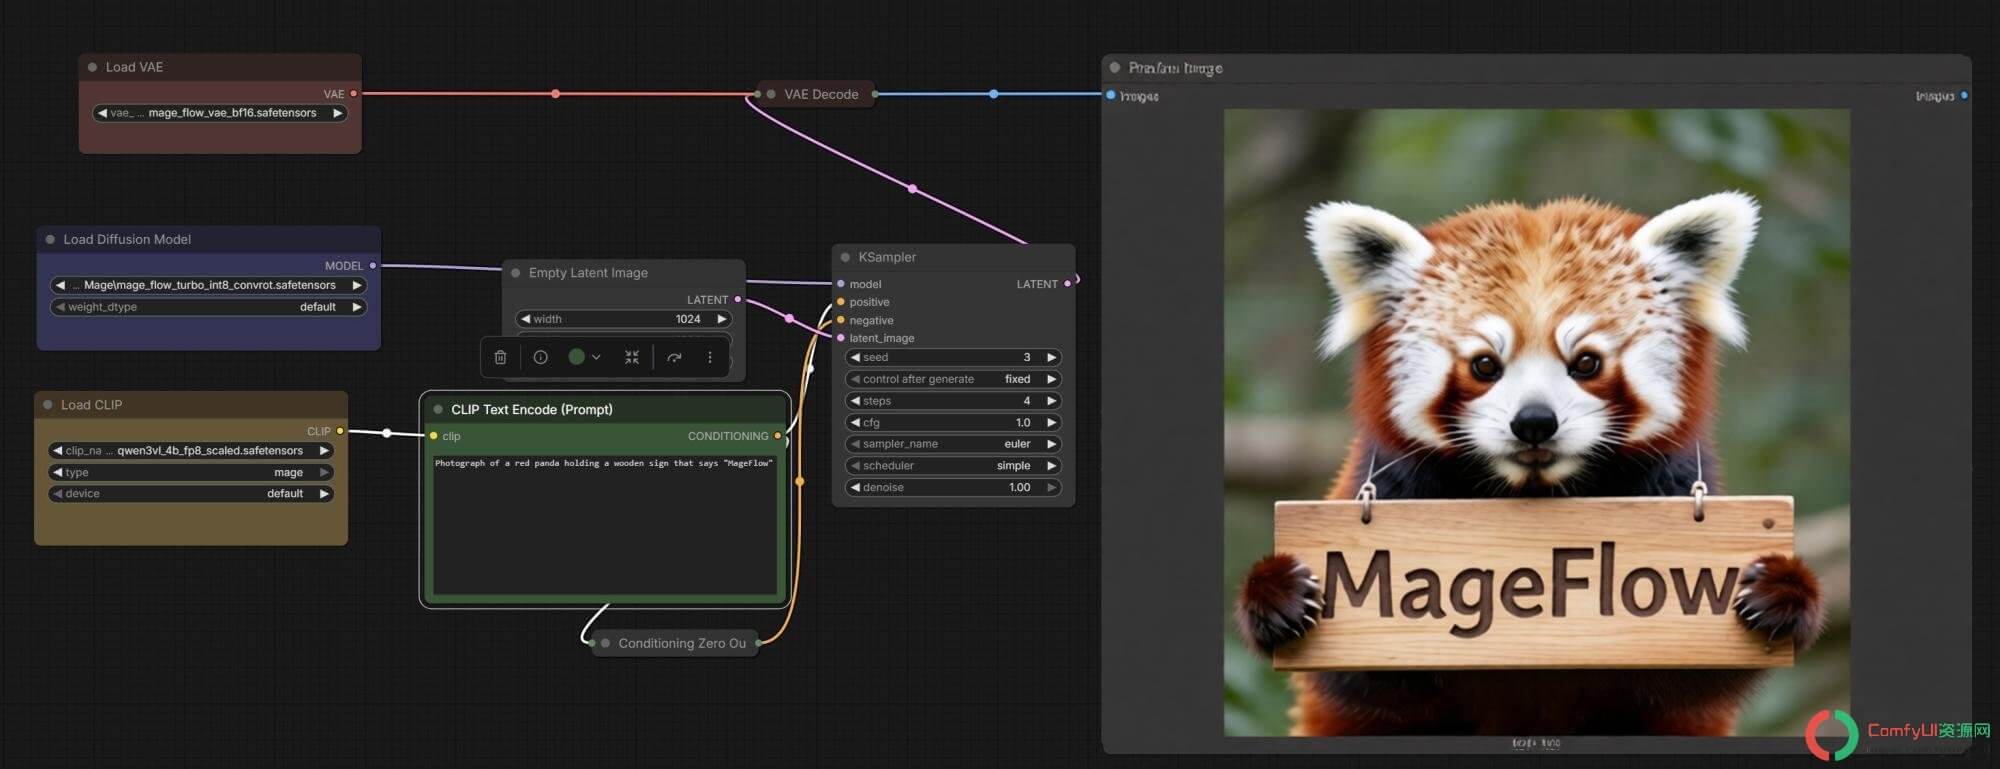Image resolution: width=2000 pixels, height=769 pixels.
Task: Decrease latent width with left arrow
Action: click(x=526, y=319)
